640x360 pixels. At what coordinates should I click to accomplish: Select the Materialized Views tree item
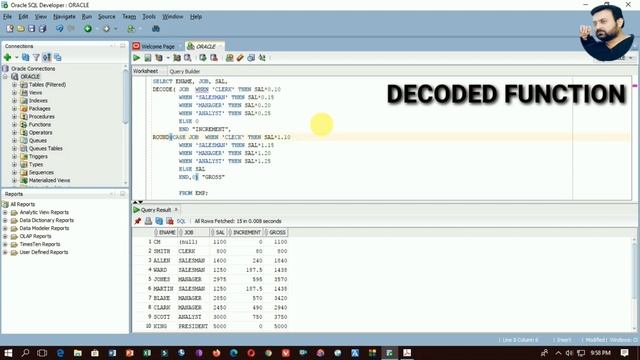(49, 180)
